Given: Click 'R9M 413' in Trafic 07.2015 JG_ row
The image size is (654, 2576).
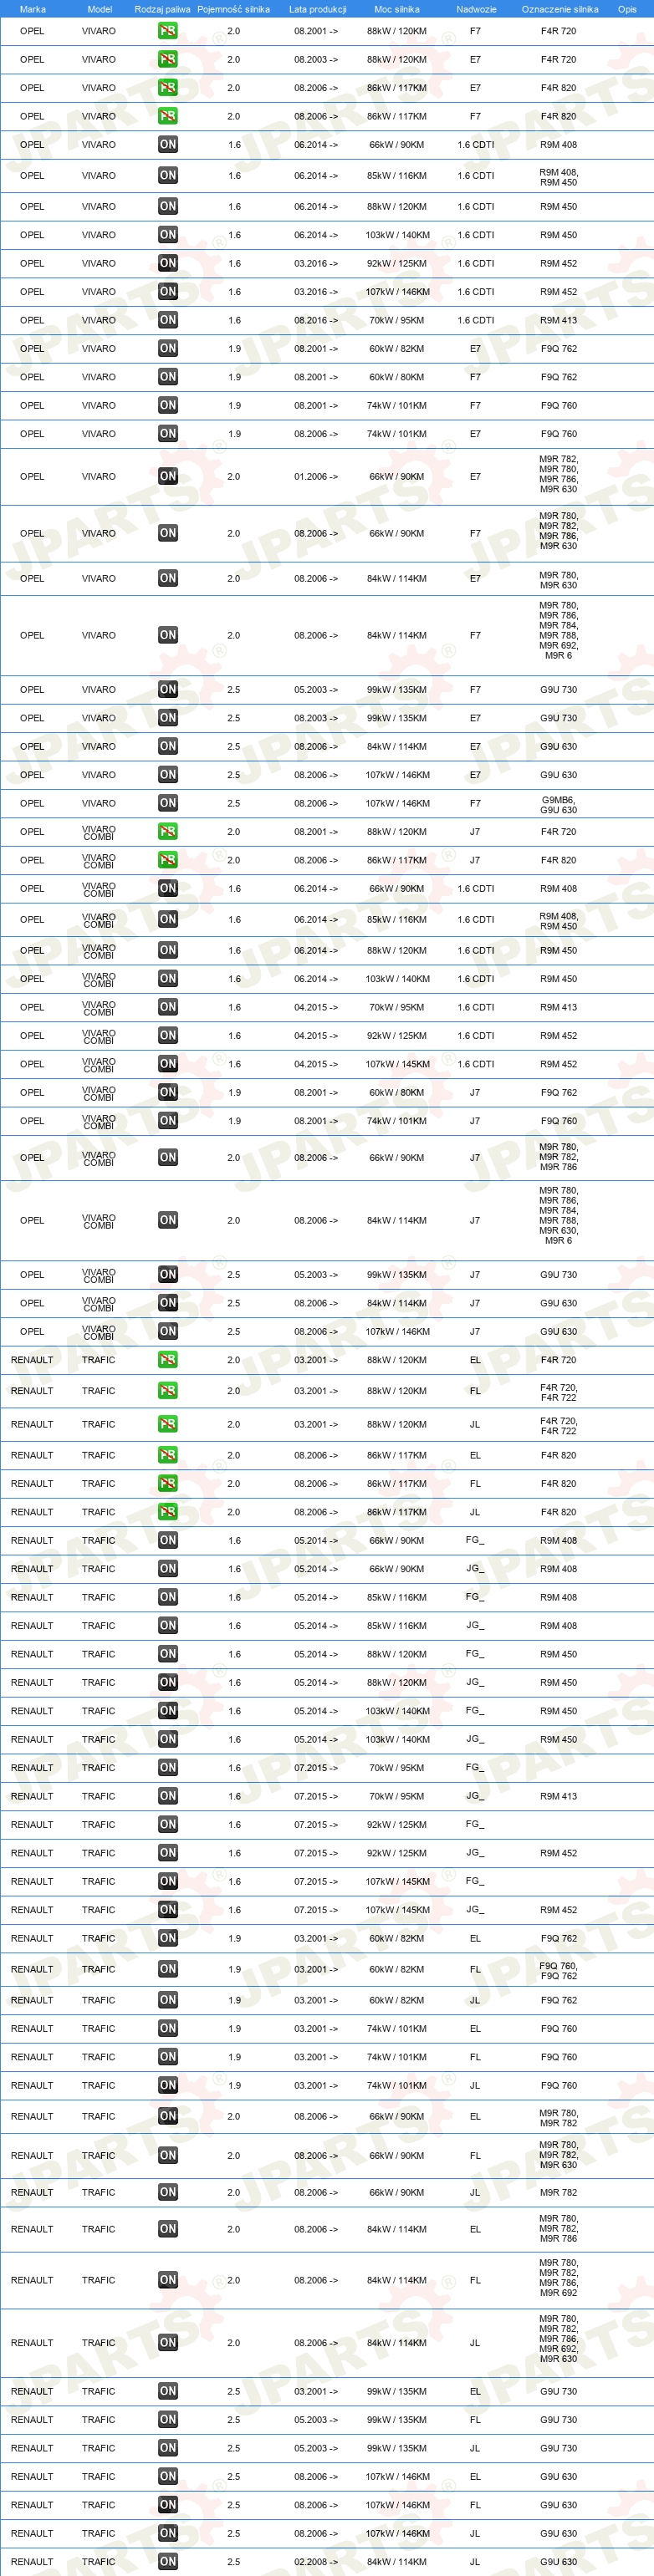Looking at the screenshot, I should coord(558,1796).
